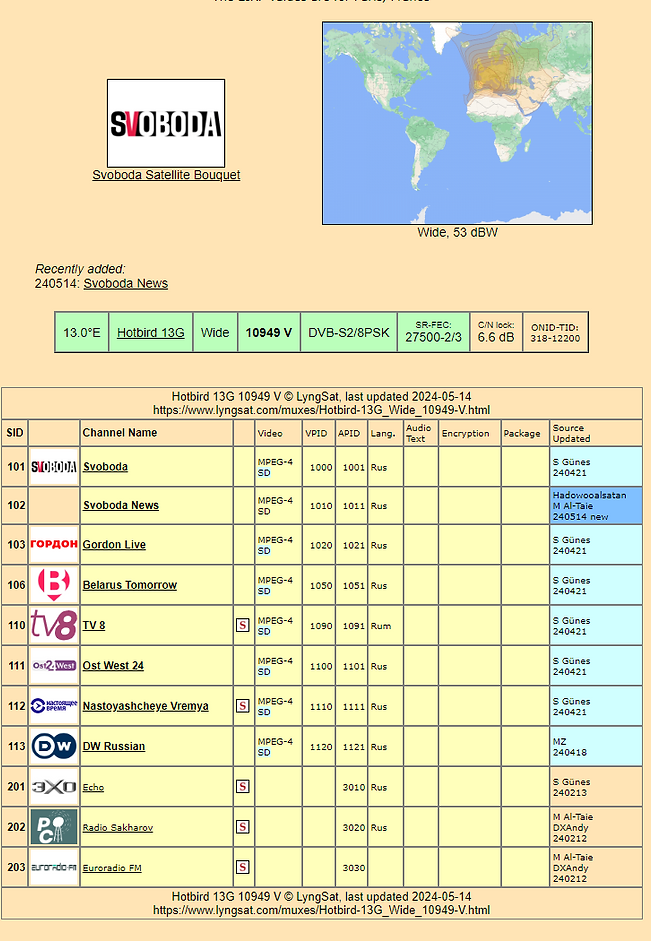This screenshot has width=651, height=941.
Task: Click the highlighted 240514 new source cell
Action: (x=596, y=505)
